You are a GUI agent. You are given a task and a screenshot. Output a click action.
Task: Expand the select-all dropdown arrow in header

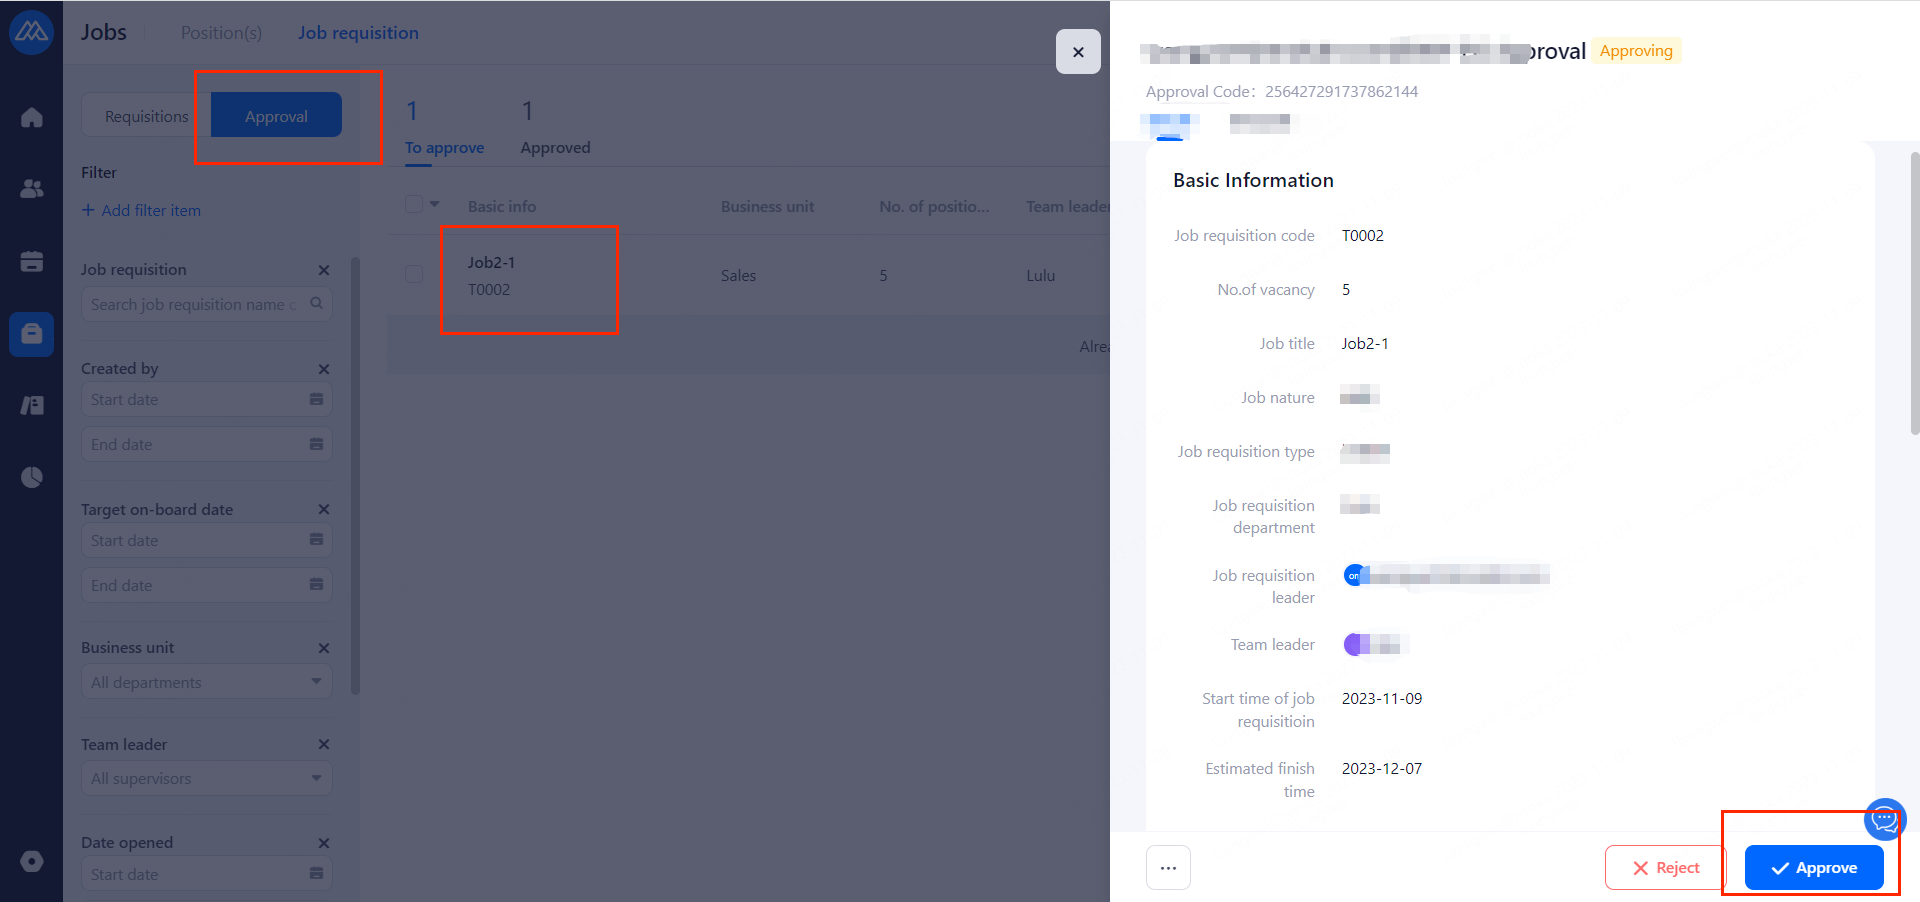[x=435, y=204]
